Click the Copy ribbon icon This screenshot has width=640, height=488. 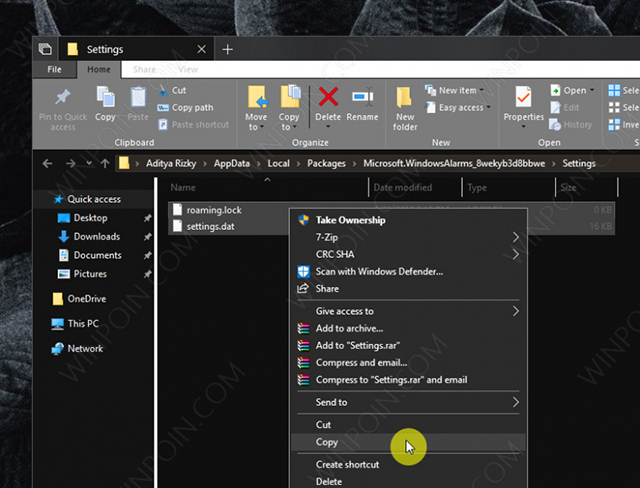point(105,97)
